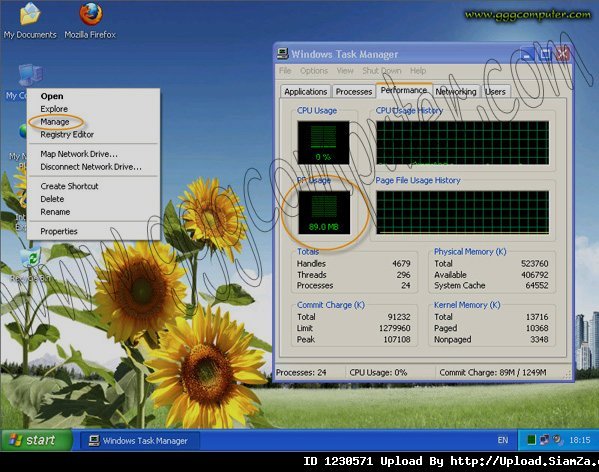Screen dimensions: 599x472
Task: Open the View menu in Task Manager
Action: coord(345,71)
